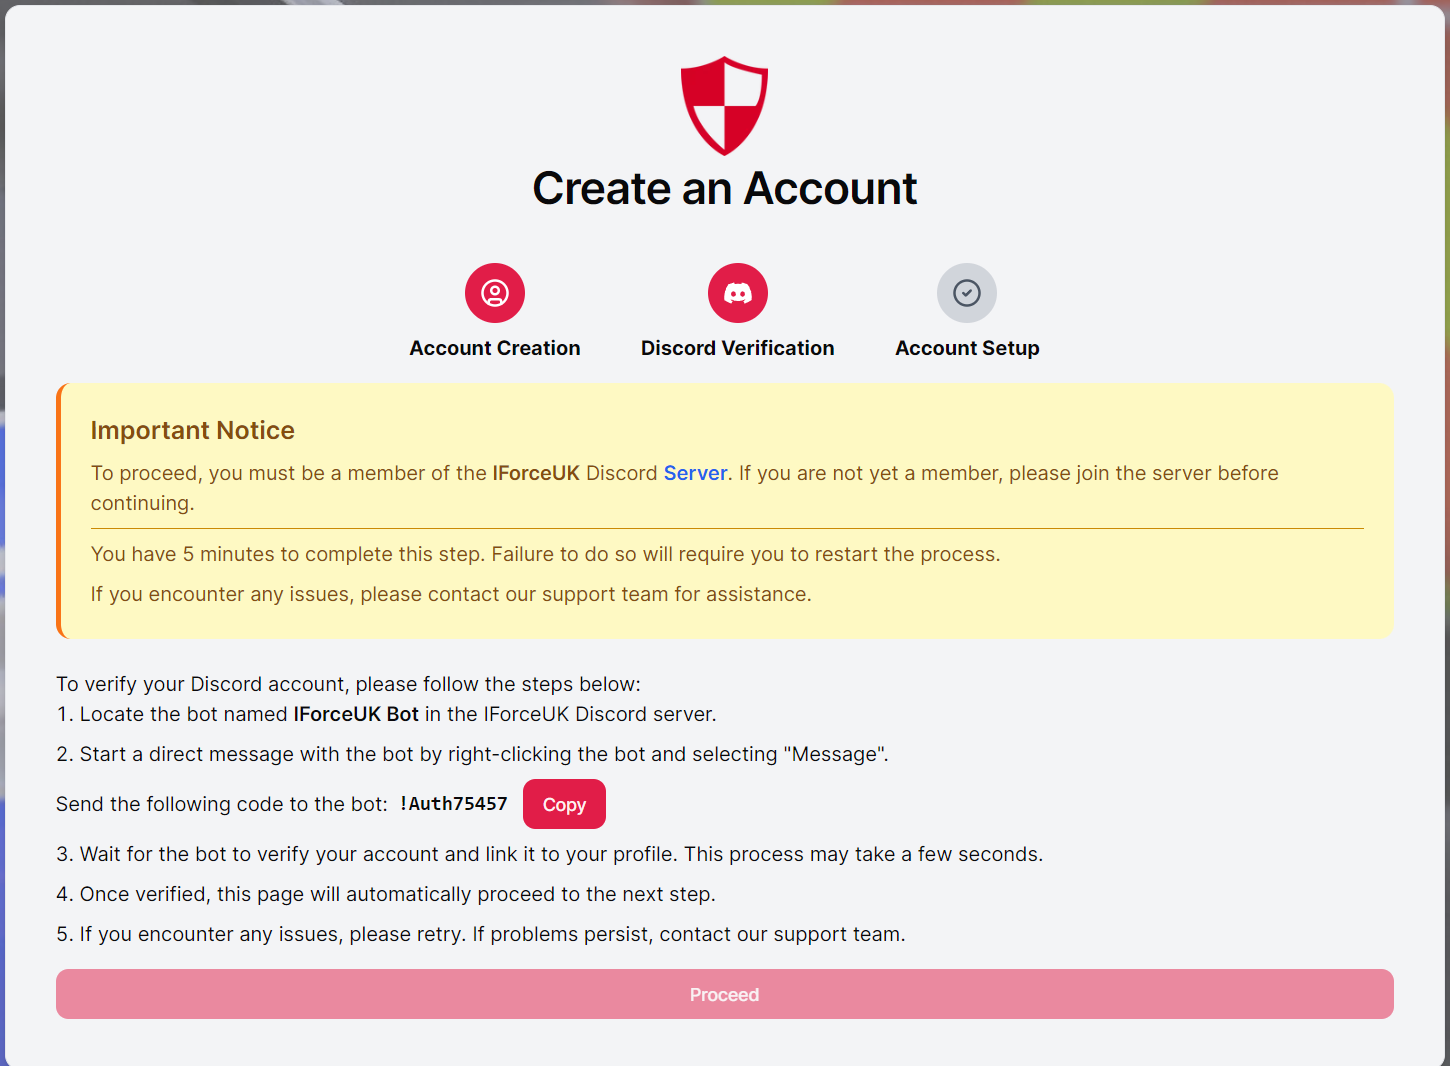Click the Discord Verification step label
Image resolution: width=1450 pixels, height=1066 pixels.
tap(737, 347)
